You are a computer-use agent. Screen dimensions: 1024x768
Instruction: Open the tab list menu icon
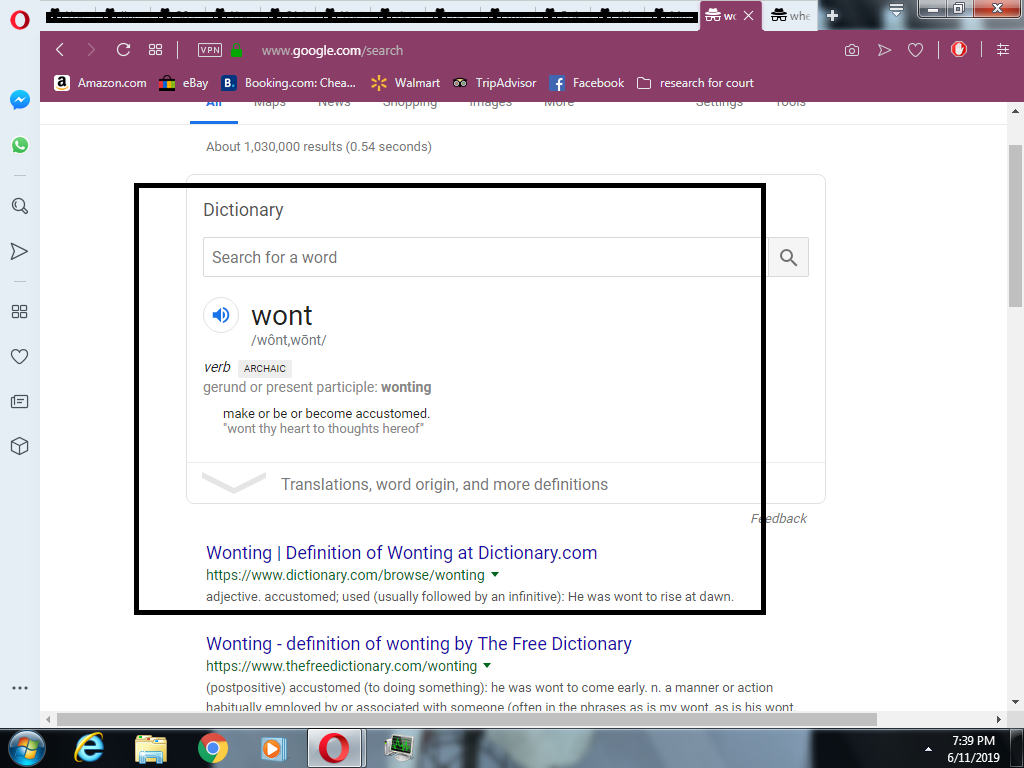click(896, 10)
